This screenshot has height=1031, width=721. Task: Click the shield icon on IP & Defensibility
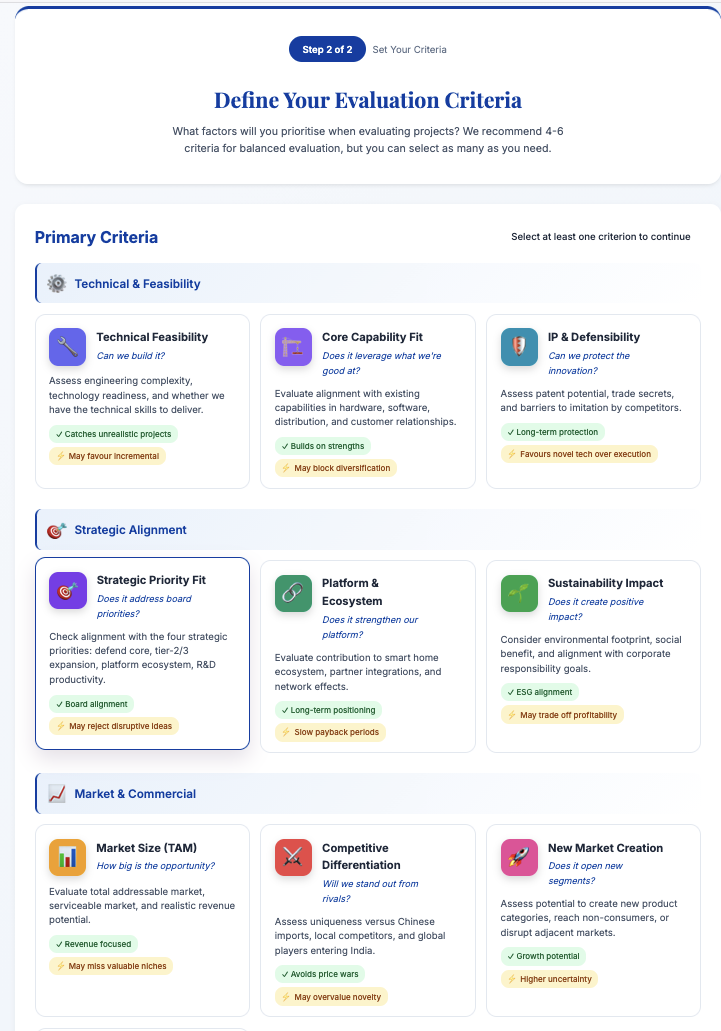pyautogui.click(x=518, y=346)
